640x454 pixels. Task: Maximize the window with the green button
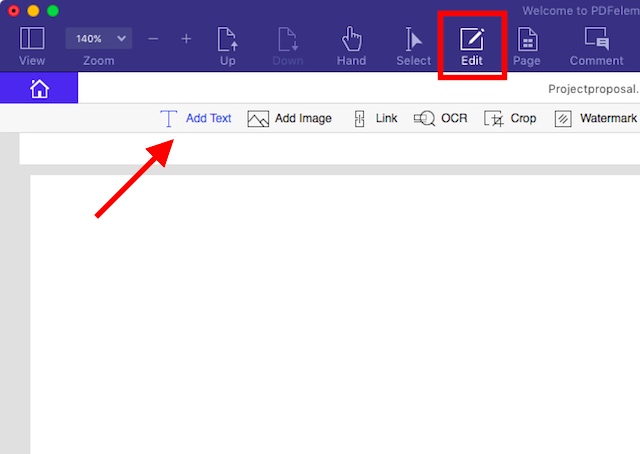(53, 11)
